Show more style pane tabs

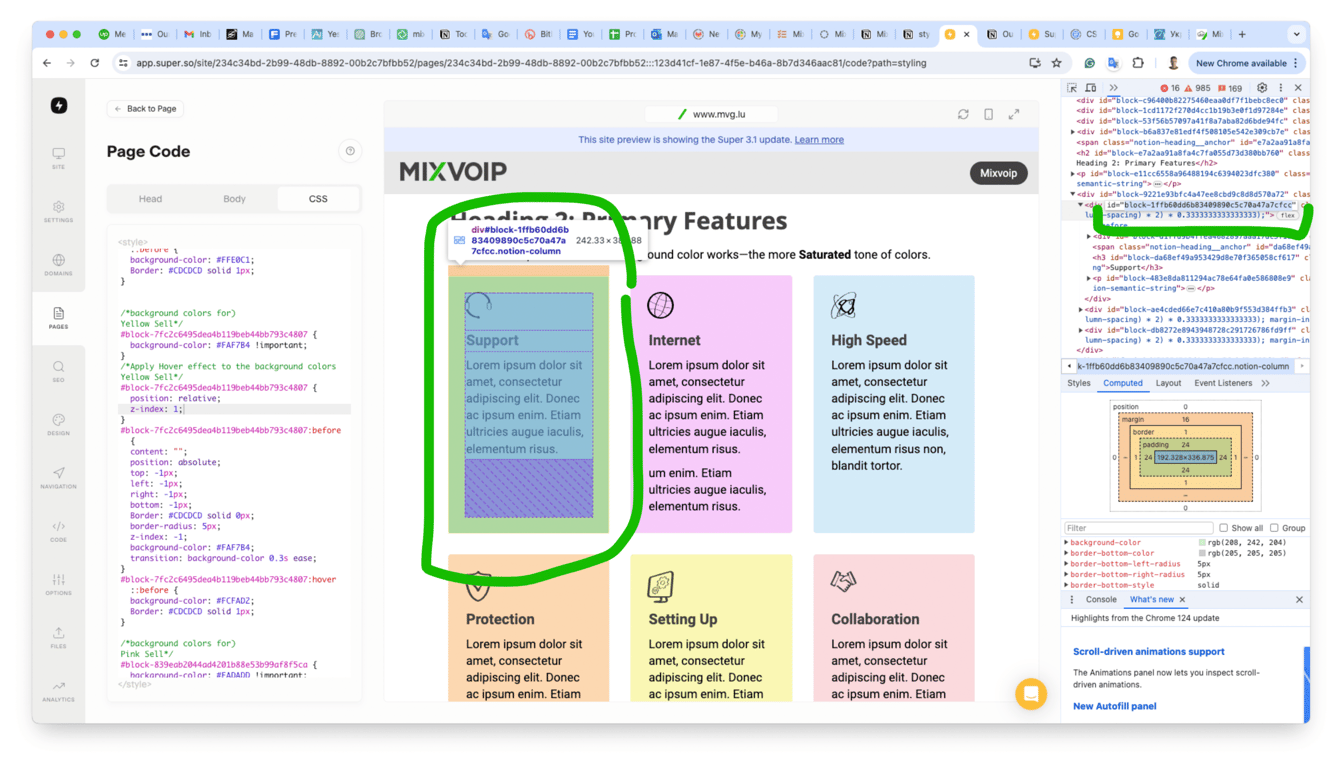(x=1266, y=383)
